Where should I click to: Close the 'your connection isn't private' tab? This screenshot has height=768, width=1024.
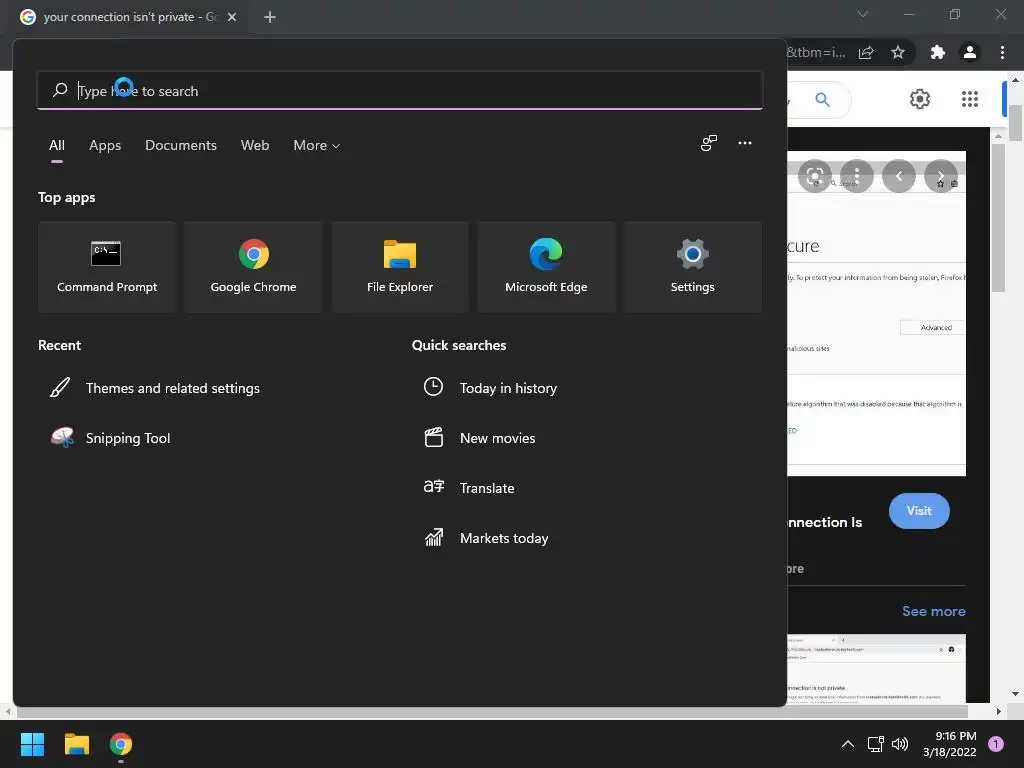pyautogui.click(x=232, y=17)
